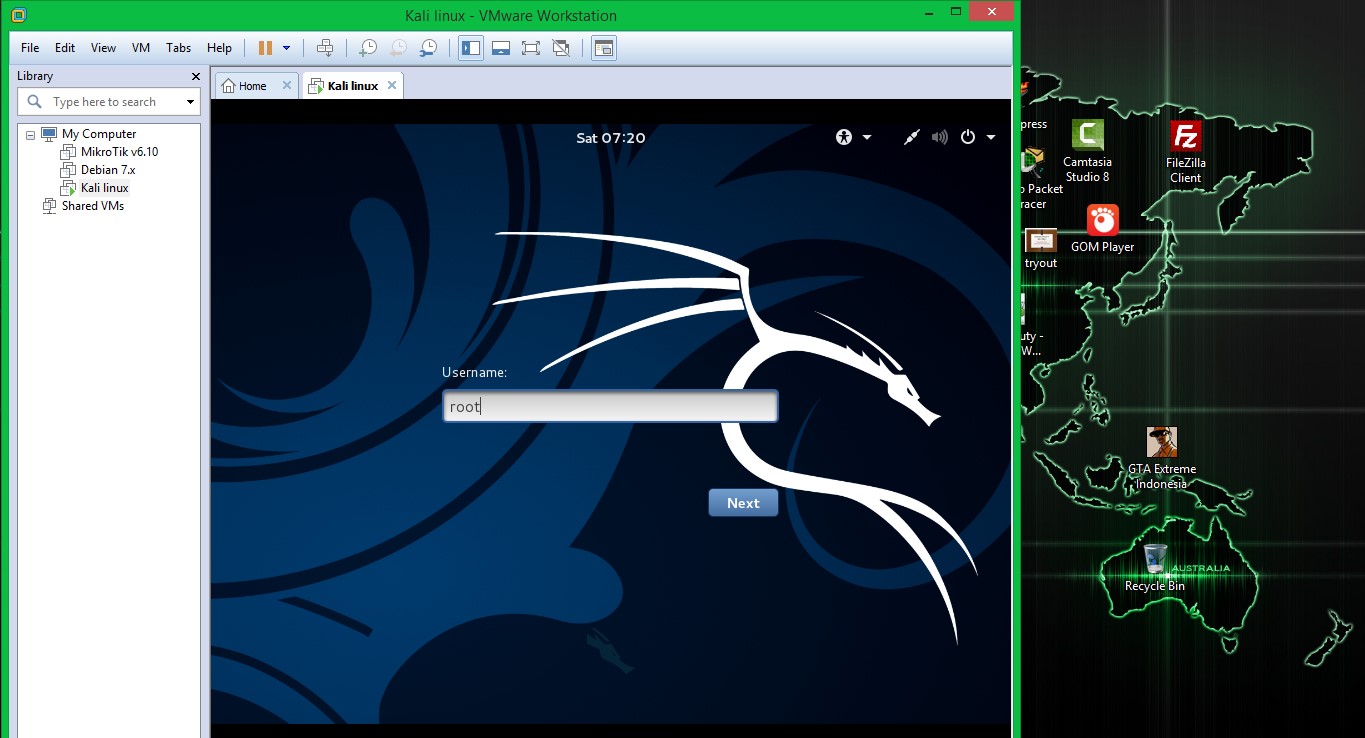Open the accessibility menu icon in Kali

845,137
